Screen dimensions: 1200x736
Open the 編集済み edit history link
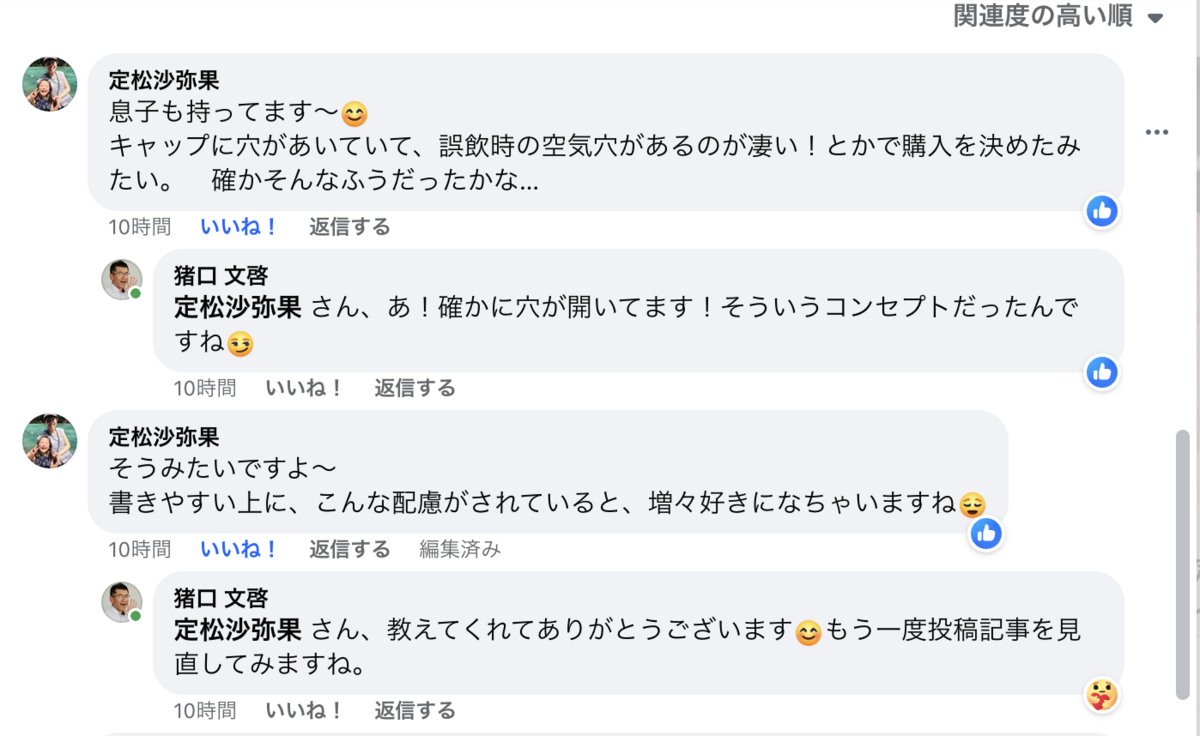tap(459, 549)
